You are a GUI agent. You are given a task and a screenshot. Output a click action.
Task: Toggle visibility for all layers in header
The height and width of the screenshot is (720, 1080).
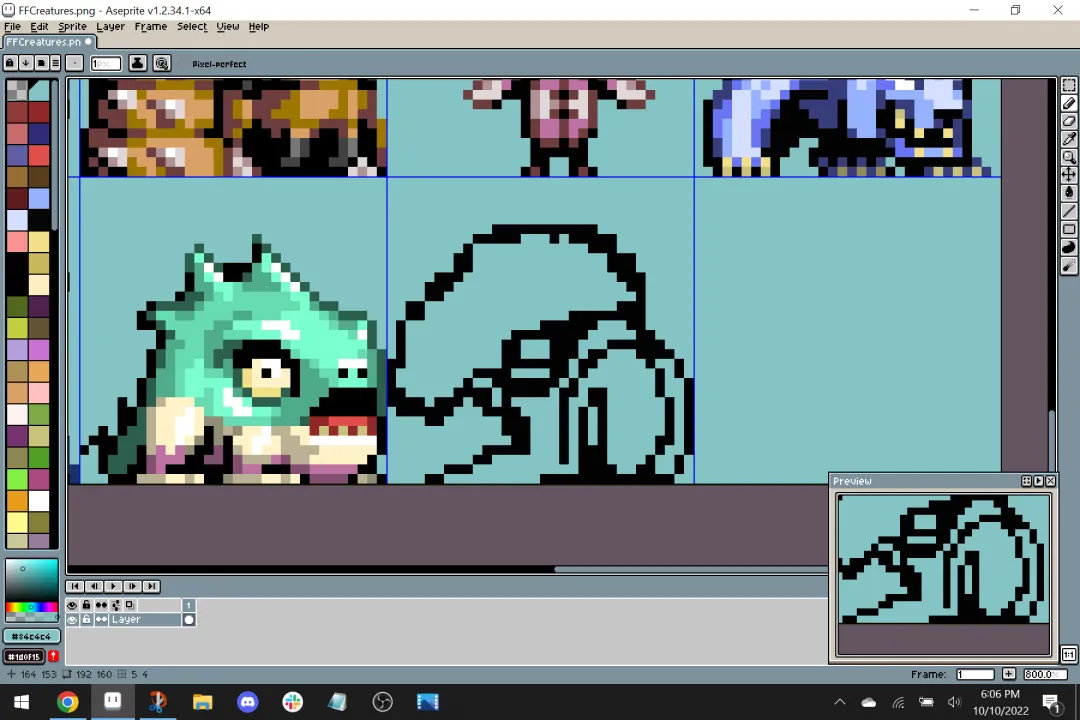(72, 605)
